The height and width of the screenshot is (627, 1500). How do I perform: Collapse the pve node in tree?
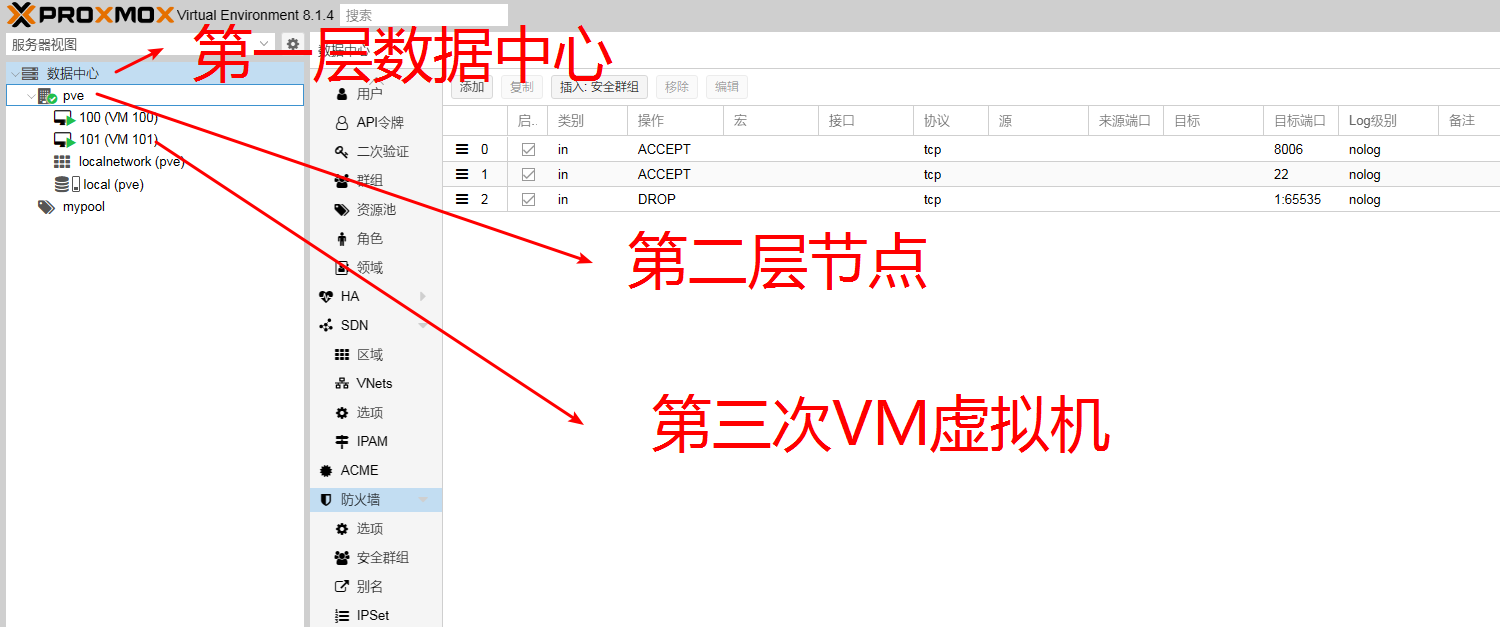(30, 96)
